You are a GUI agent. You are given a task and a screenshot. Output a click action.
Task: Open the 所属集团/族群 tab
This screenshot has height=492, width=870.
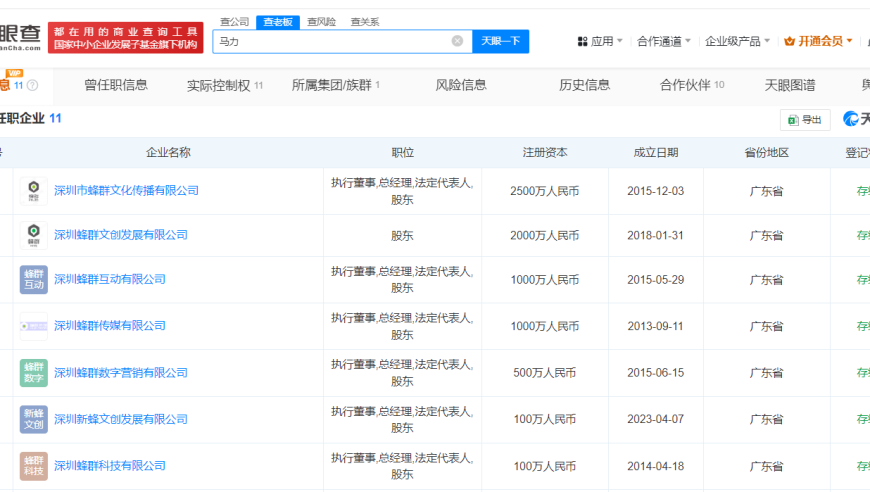336,85
